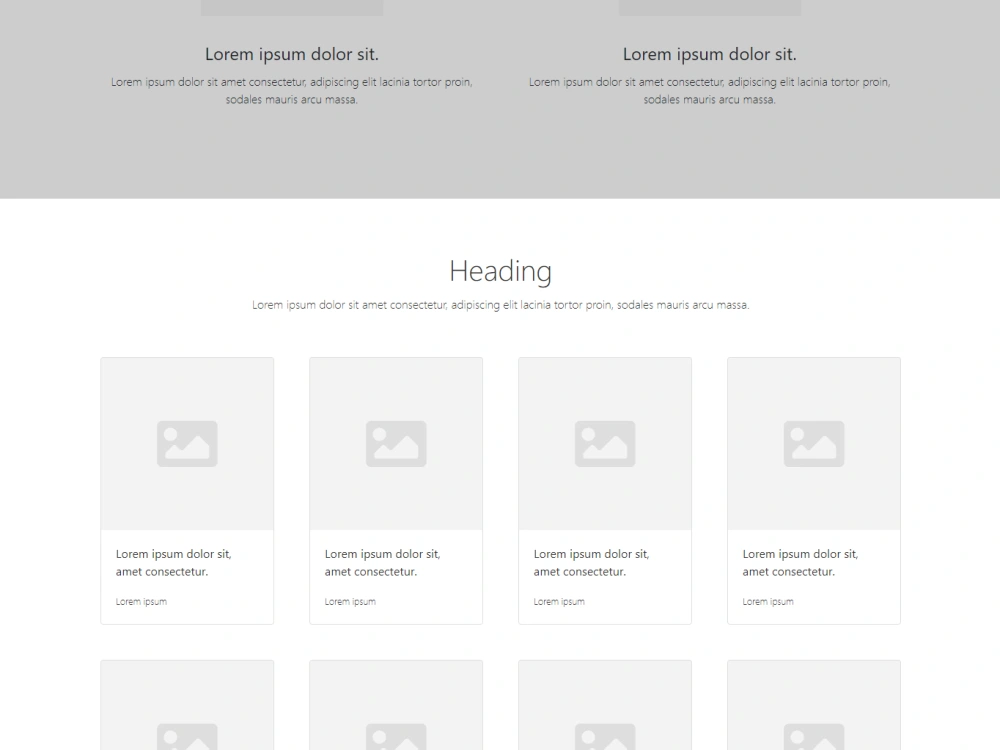This screenshot has width=1000, height=750.
Task: Click 'Lorem ipsum' caption in third card
Action: tap(559, 601)
